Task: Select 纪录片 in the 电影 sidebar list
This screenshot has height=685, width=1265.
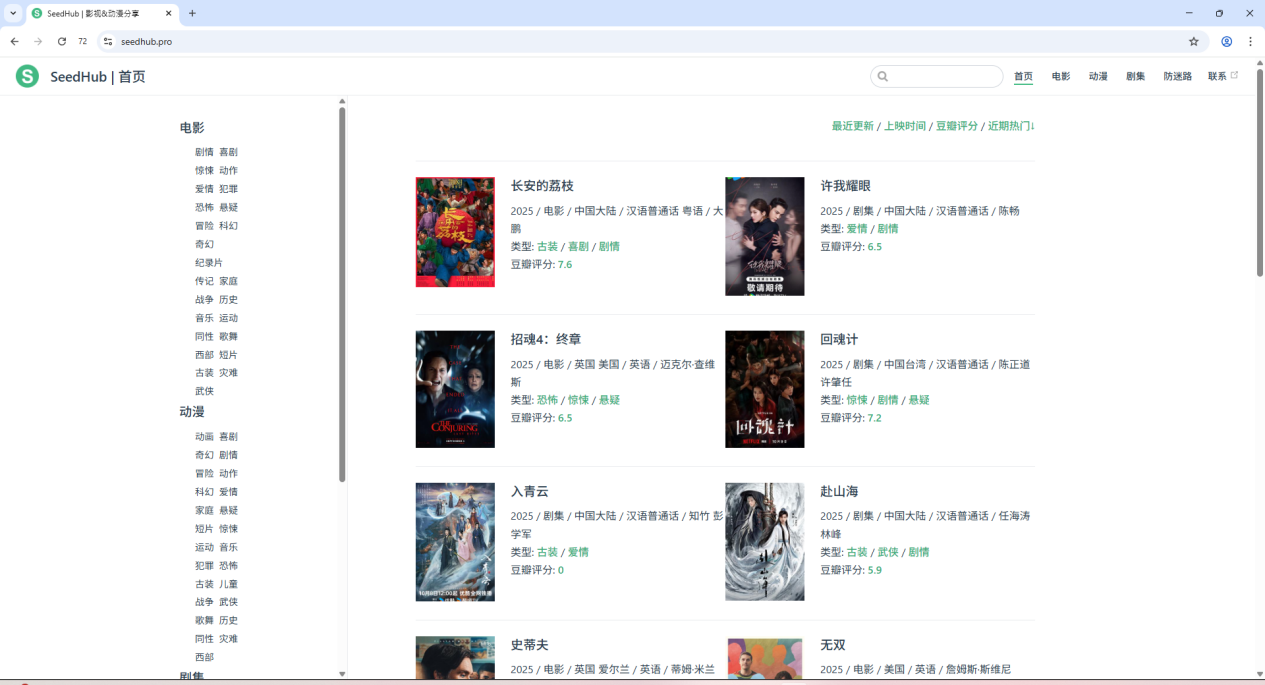Action: tap(209, 262)
